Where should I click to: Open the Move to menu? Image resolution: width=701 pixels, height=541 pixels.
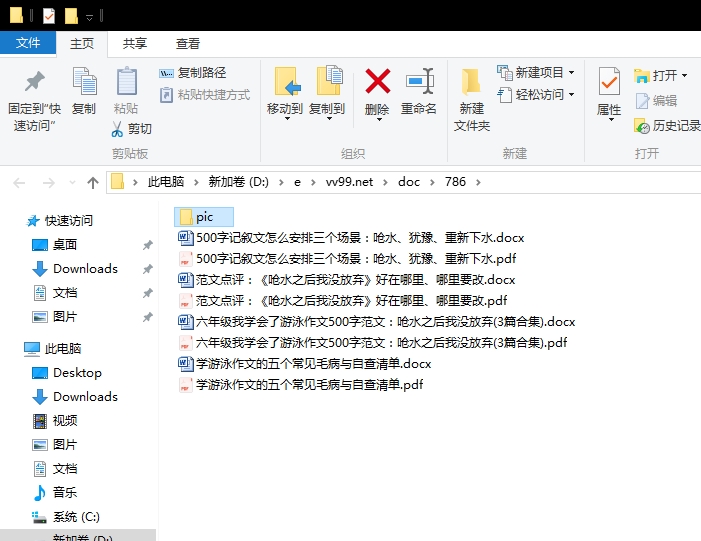click(x=285, y=94)
